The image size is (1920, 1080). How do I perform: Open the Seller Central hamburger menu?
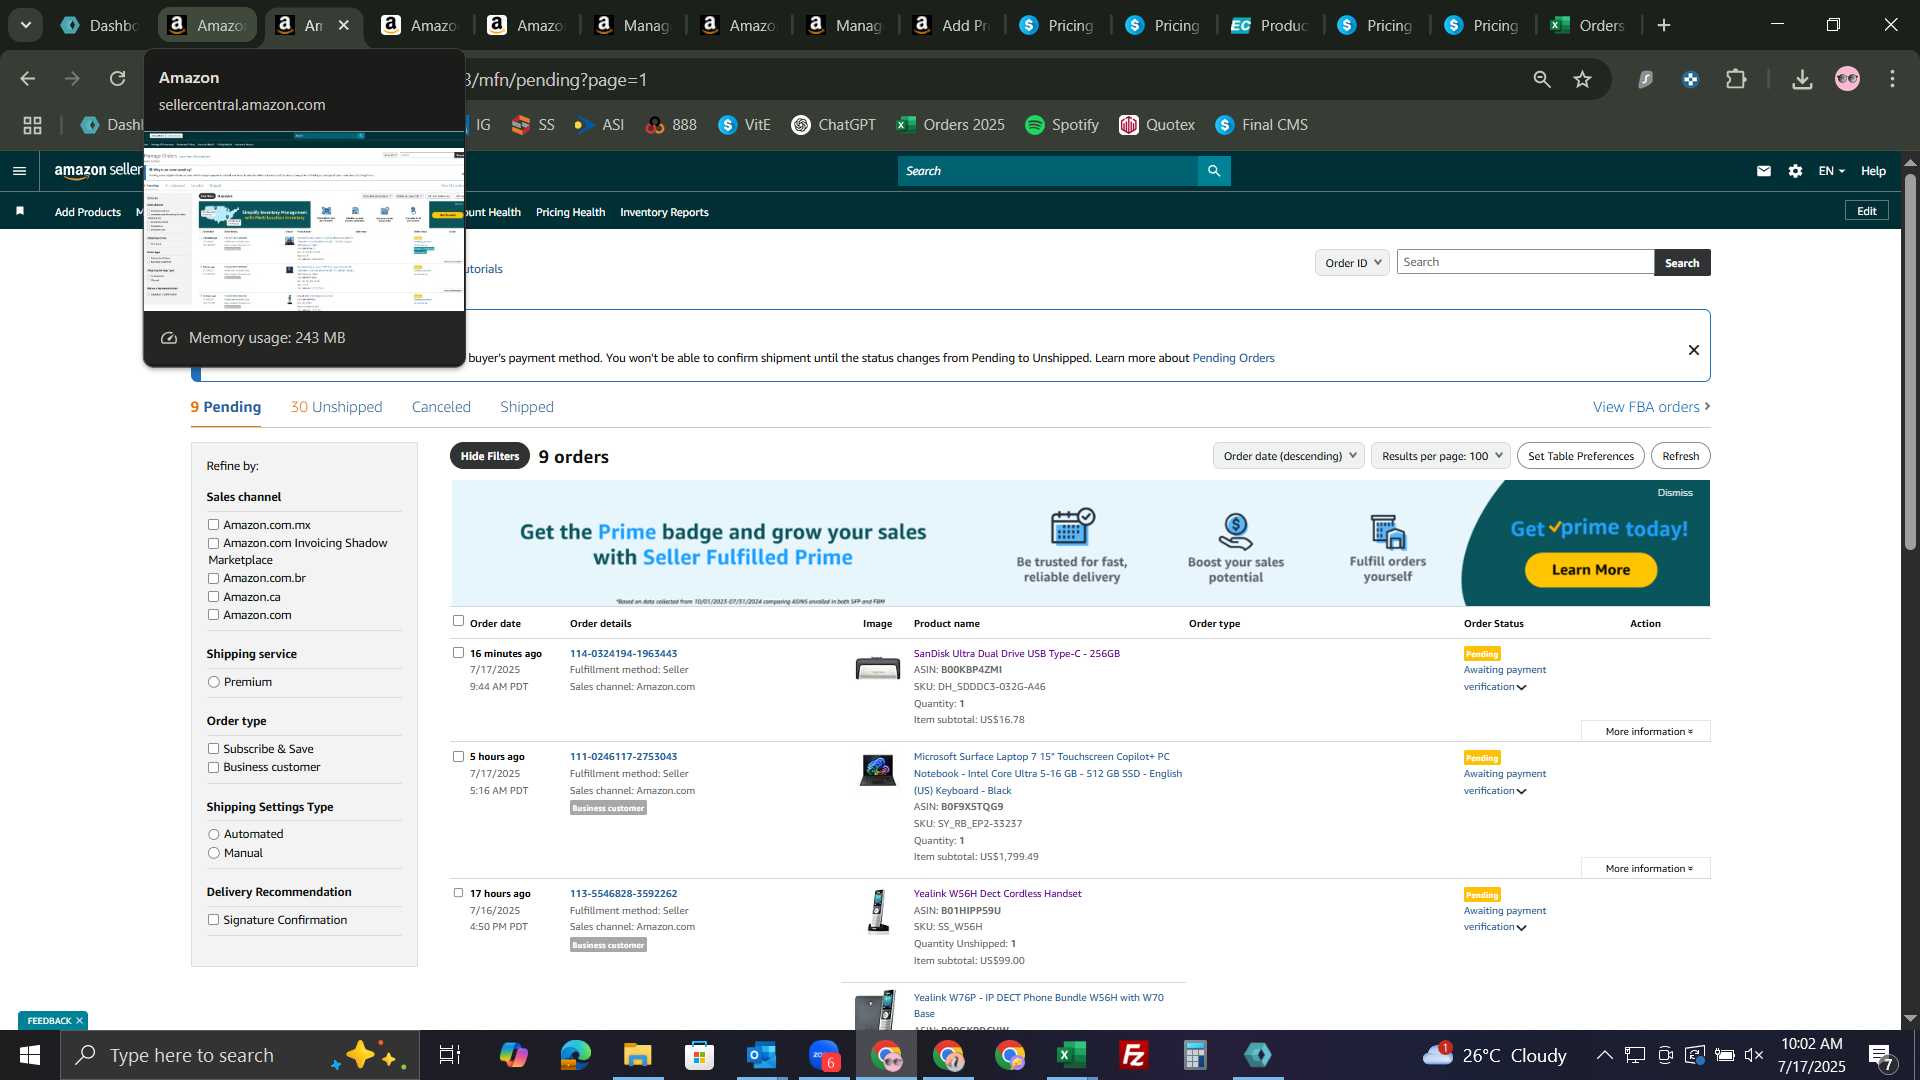tap(19, 171)
